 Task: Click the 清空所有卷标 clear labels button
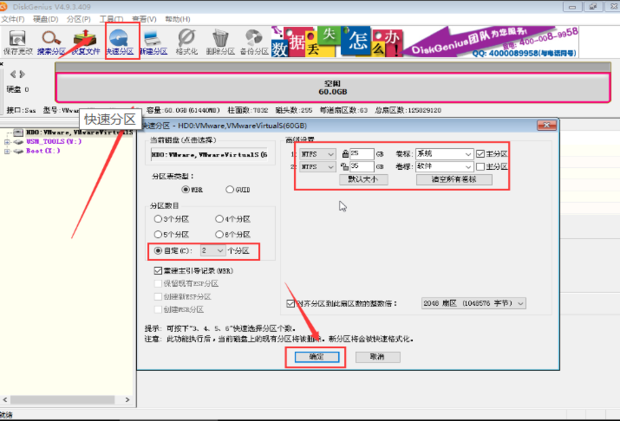click(454, 179)
